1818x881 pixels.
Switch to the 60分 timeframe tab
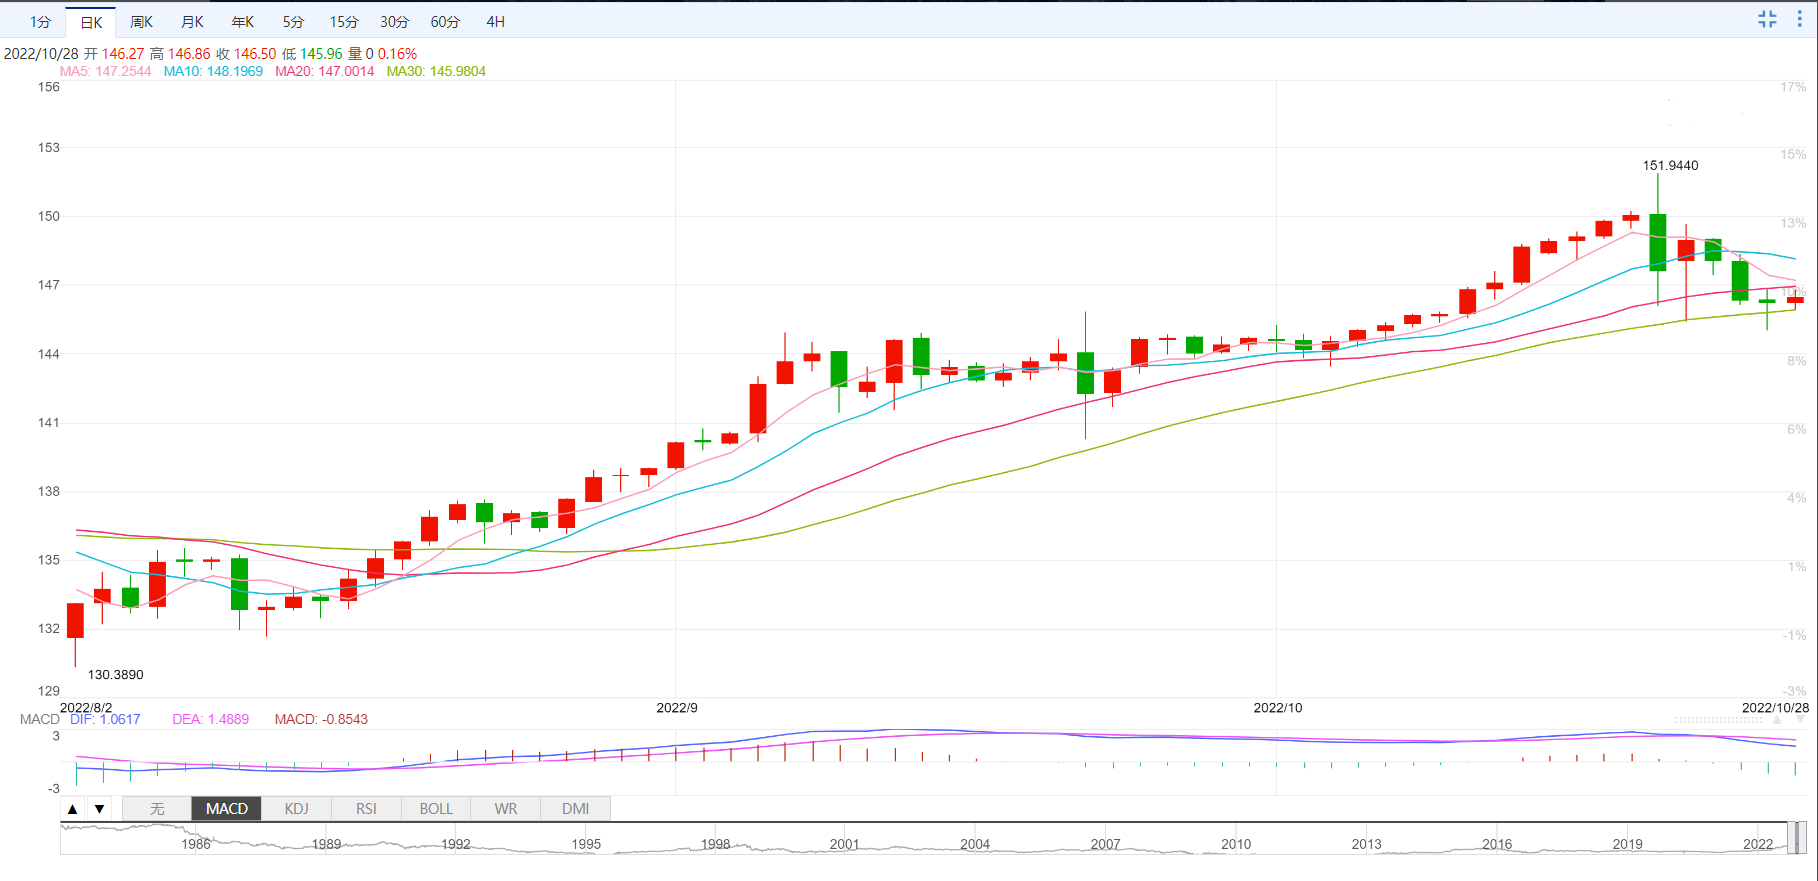445,22
